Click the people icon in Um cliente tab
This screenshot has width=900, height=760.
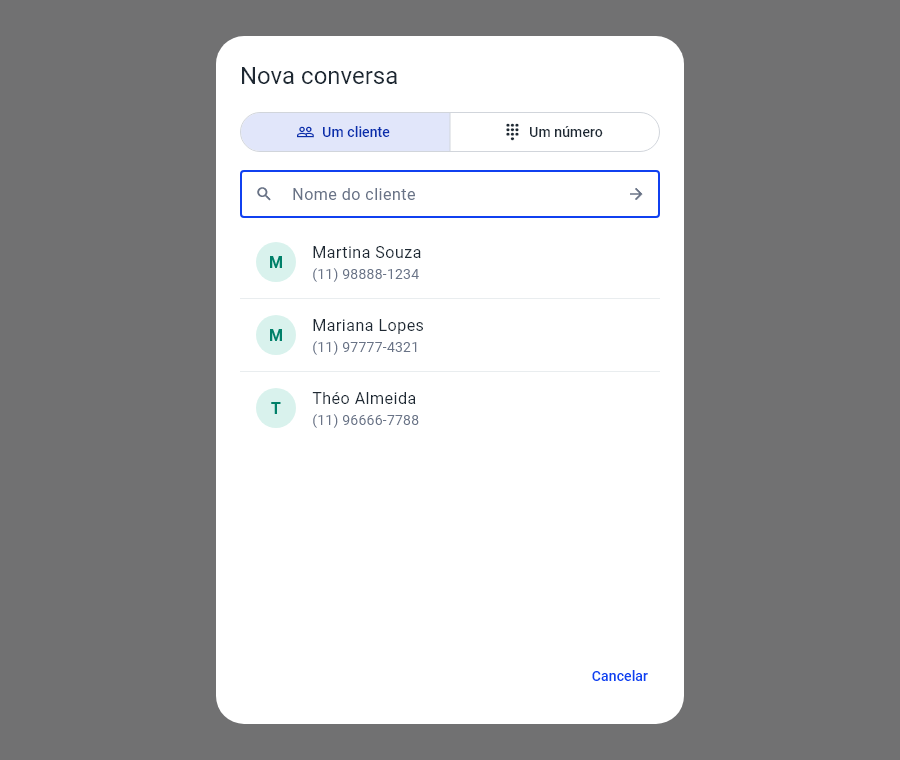[305, 132]
